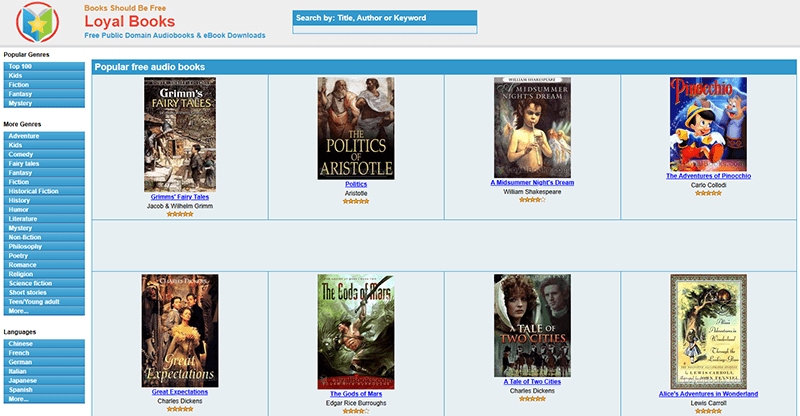Select Fantasy under Popular Genres

(44, 94)
